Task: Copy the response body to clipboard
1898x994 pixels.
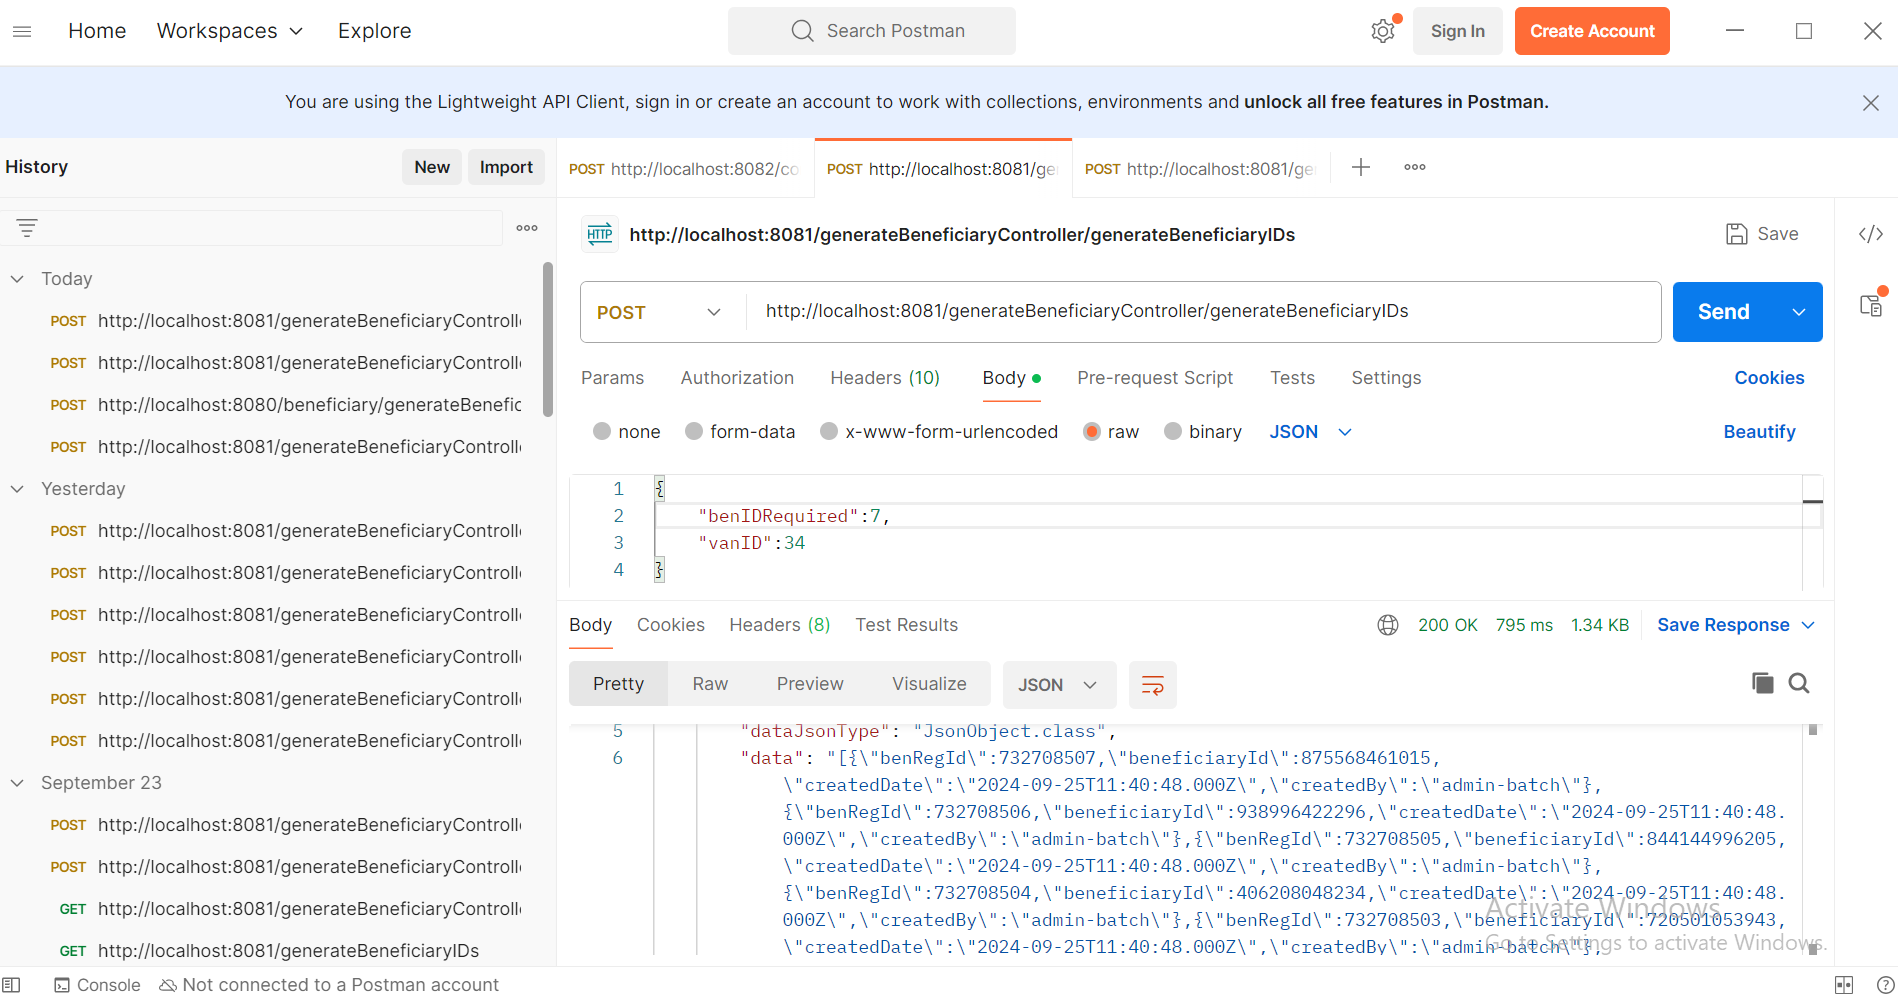Action: (1762, 683)
